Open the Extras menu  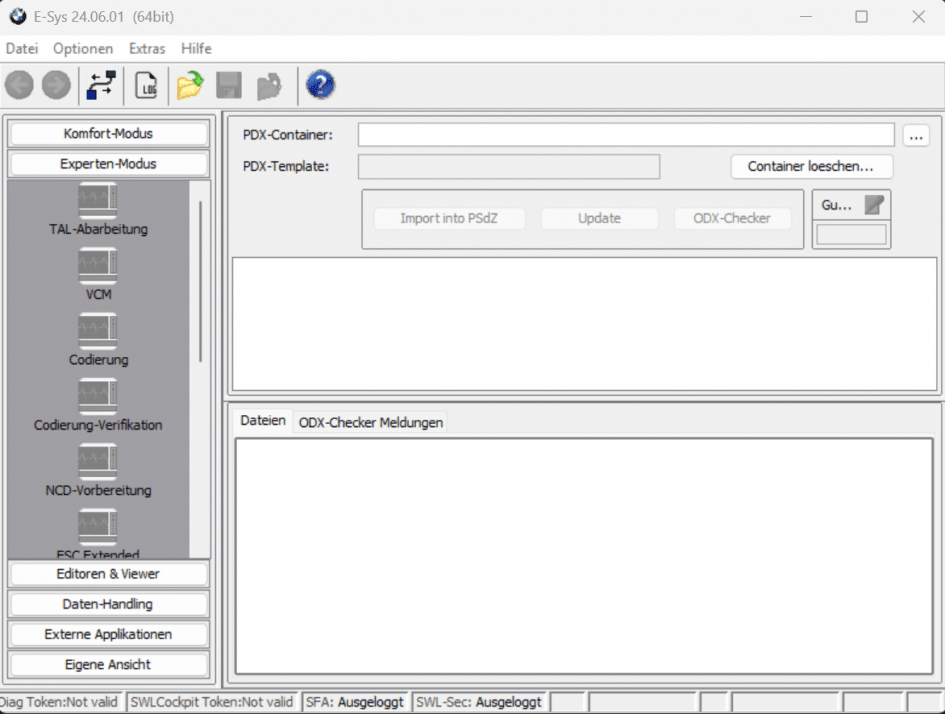(147, 48)
